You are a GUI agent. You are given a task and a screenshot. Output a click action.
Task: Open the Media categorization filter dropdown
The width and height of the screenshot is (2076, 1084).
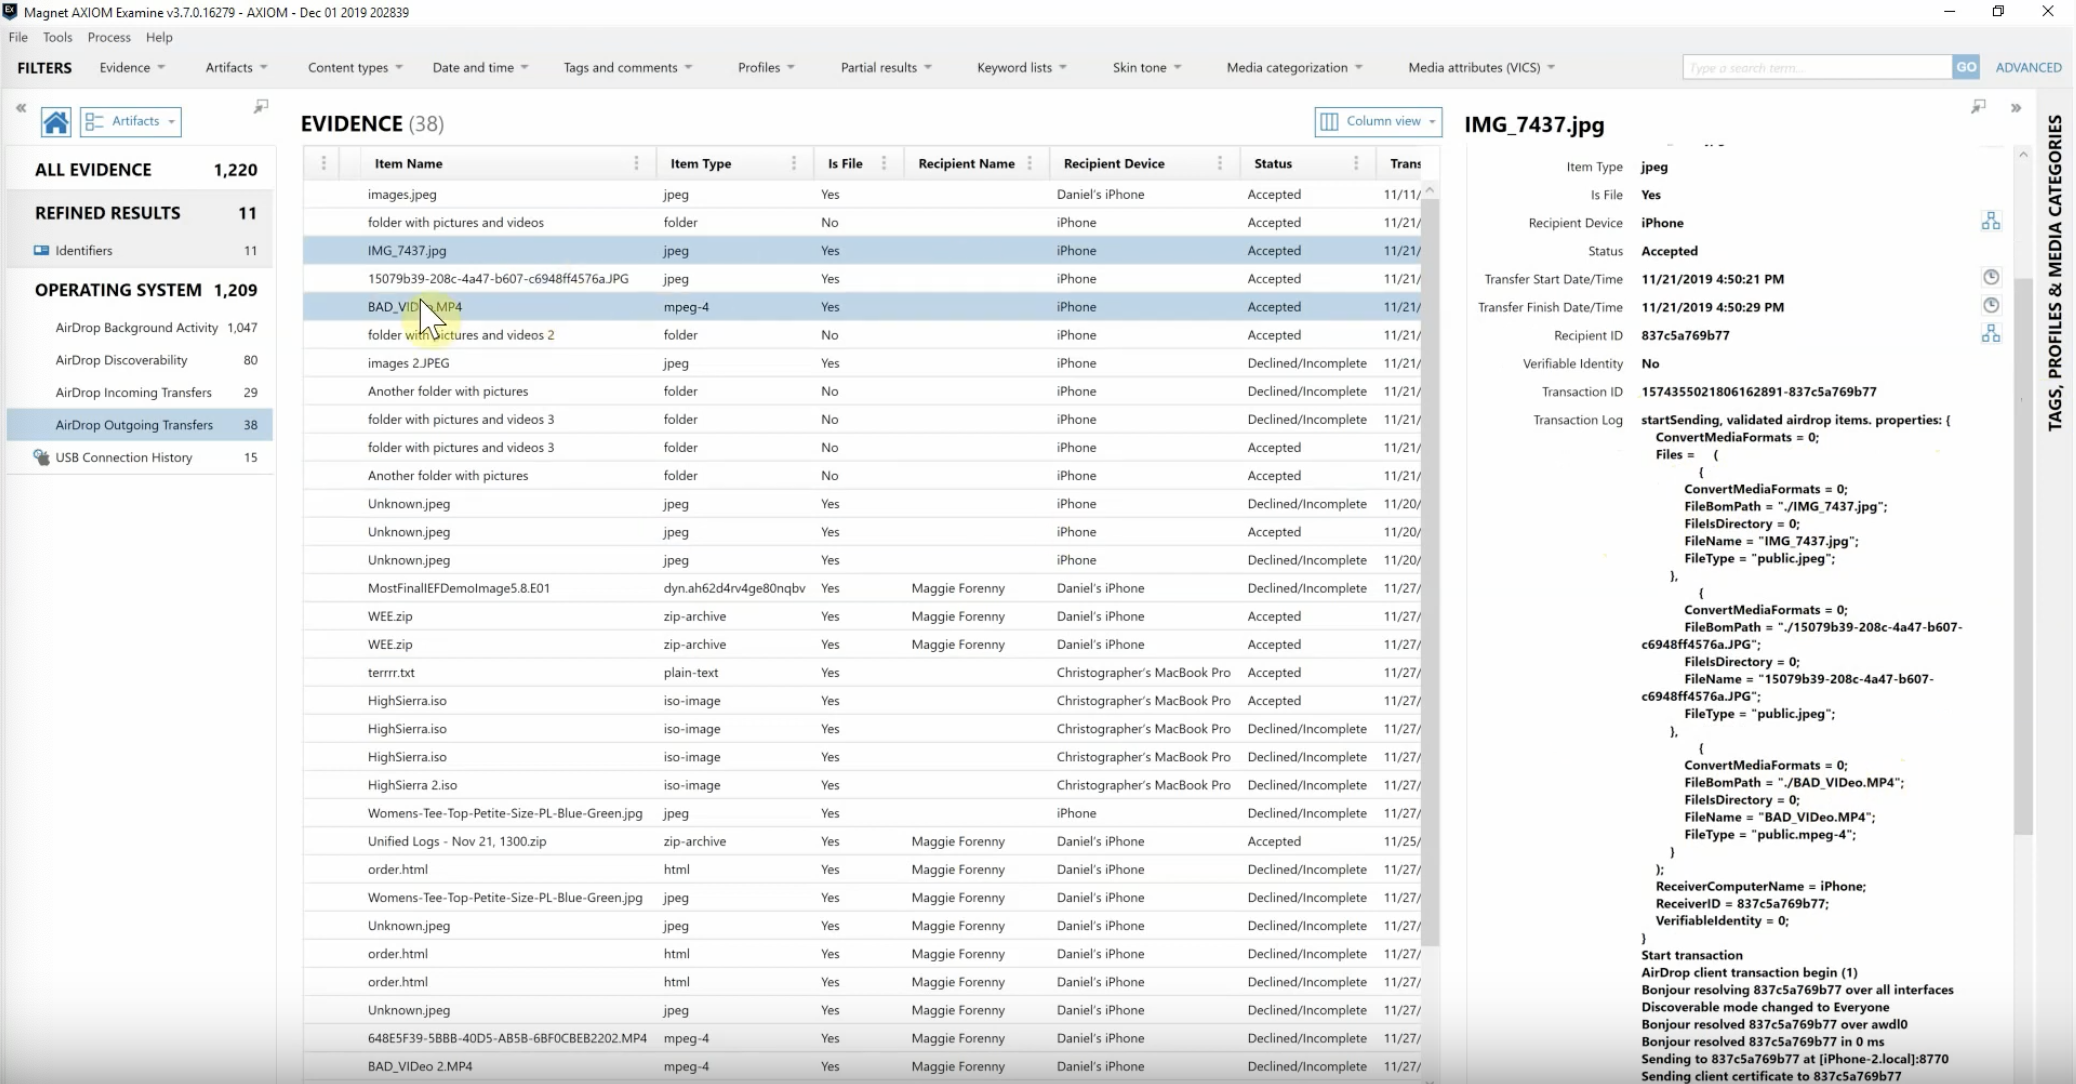click(x=1294, y=67)
